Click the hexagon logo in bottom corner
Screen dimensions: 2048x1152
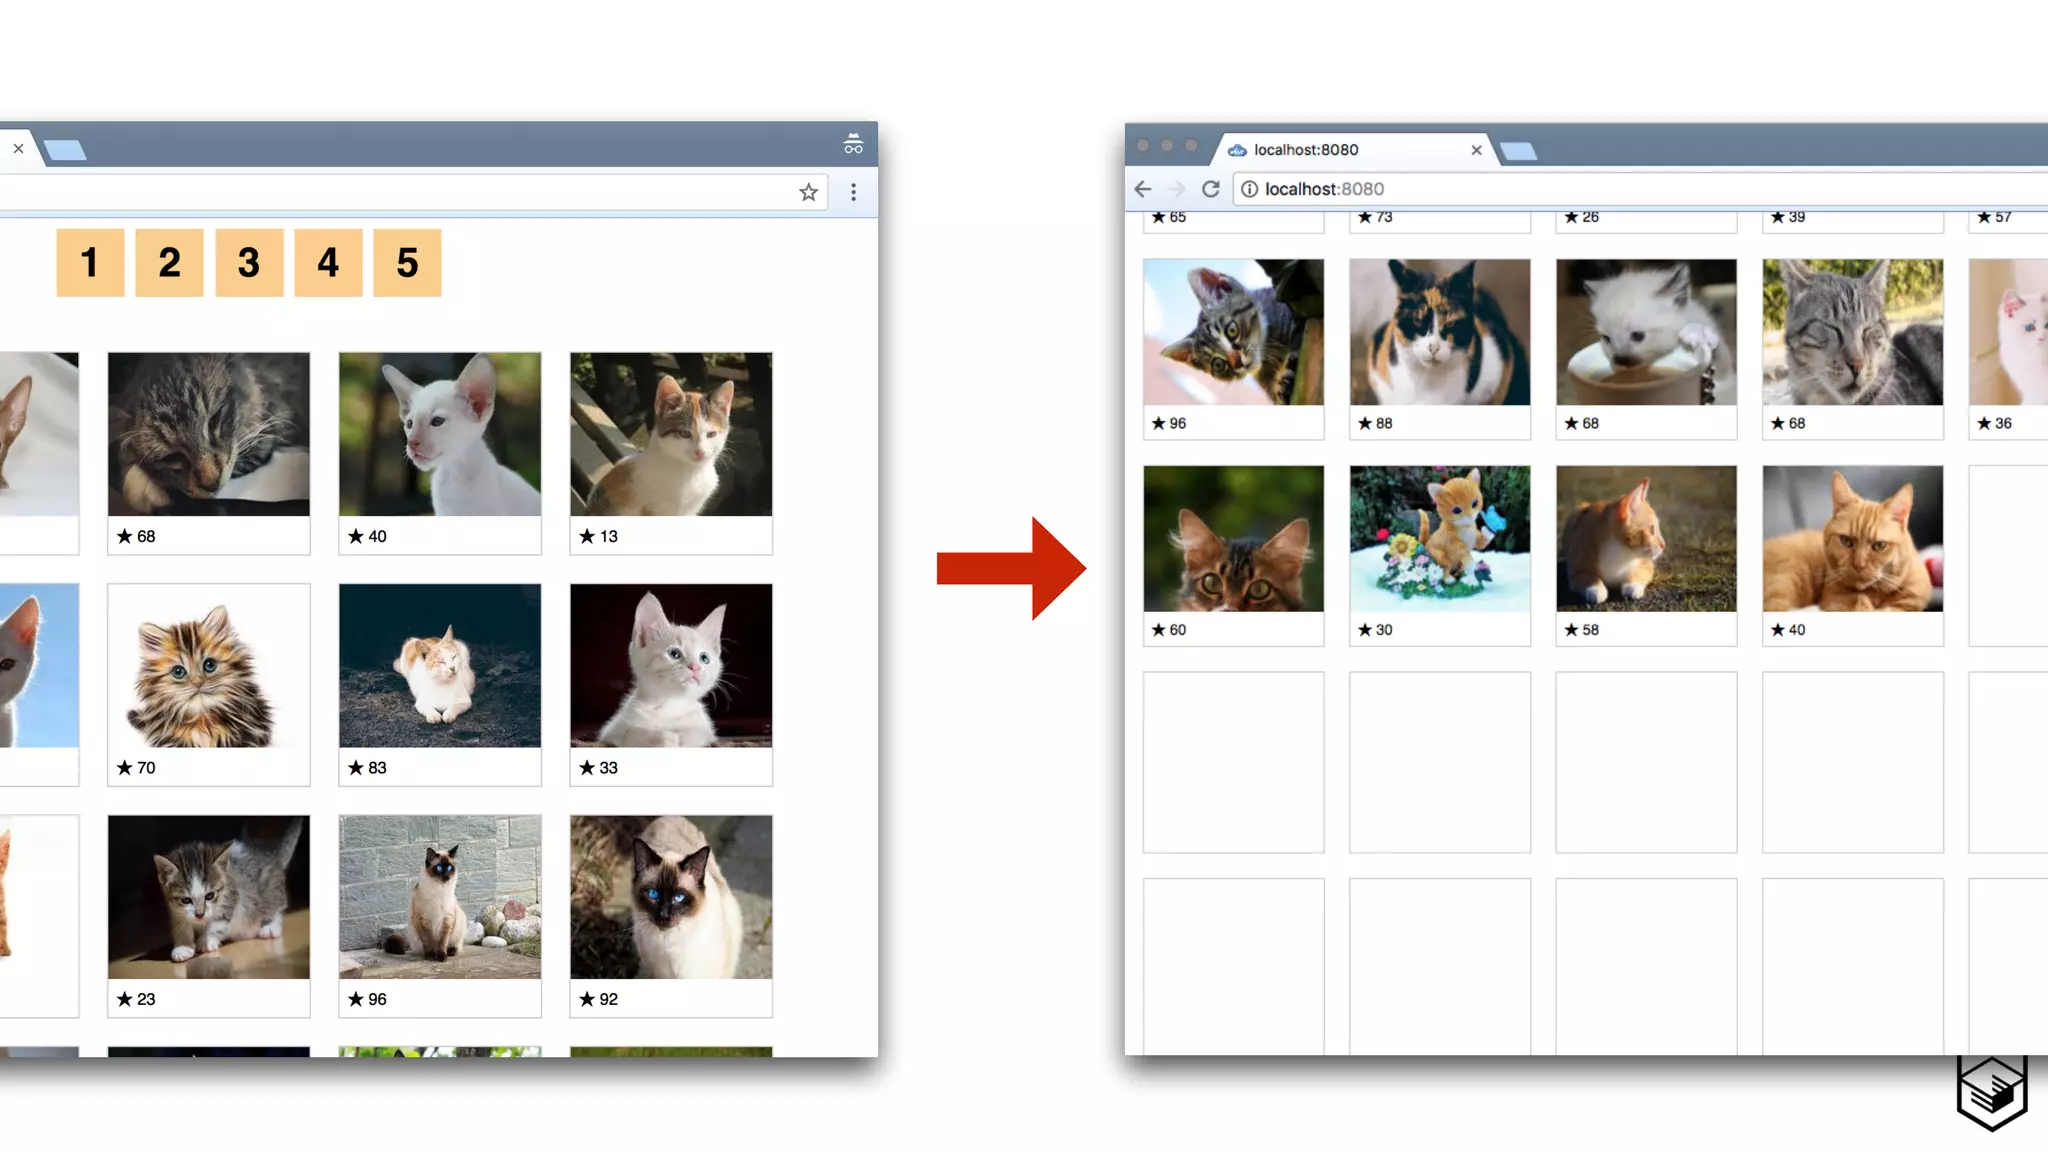click(x=1991, y=1092)
